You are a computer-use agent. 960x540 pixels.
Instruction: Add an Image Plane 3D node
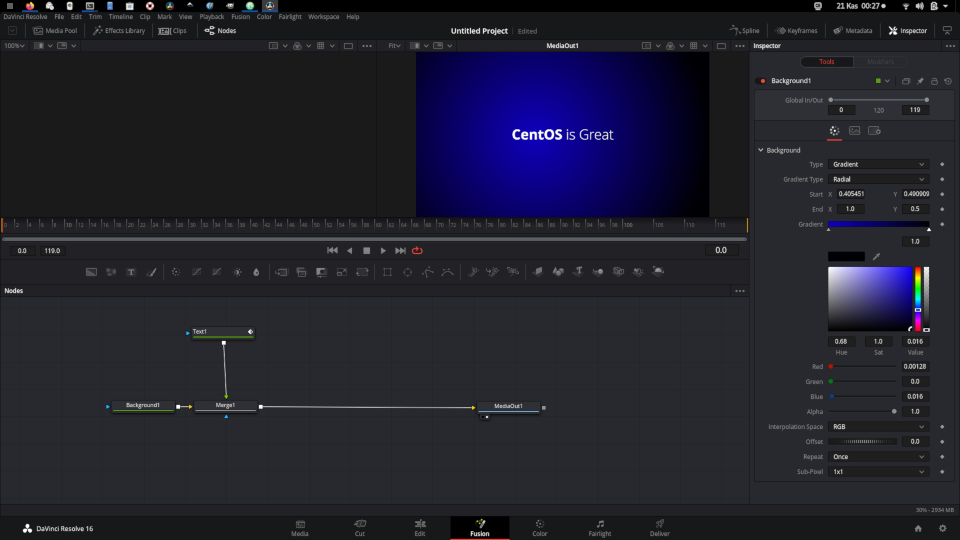pyautogui.click(x=538, y=271)
